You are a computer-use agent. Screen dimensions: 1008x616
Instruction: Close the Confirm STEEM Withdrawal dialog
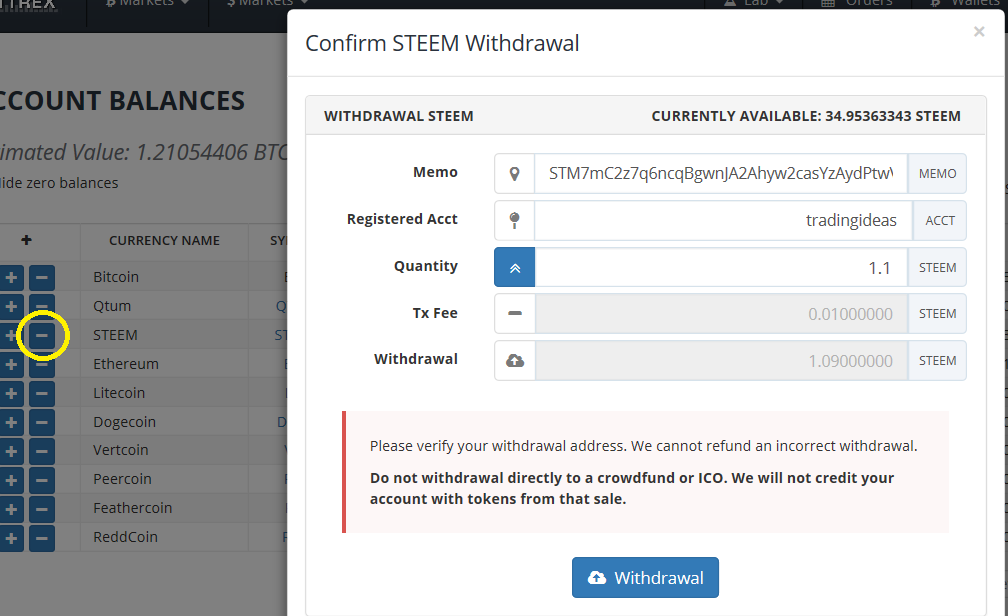point(979,32)
